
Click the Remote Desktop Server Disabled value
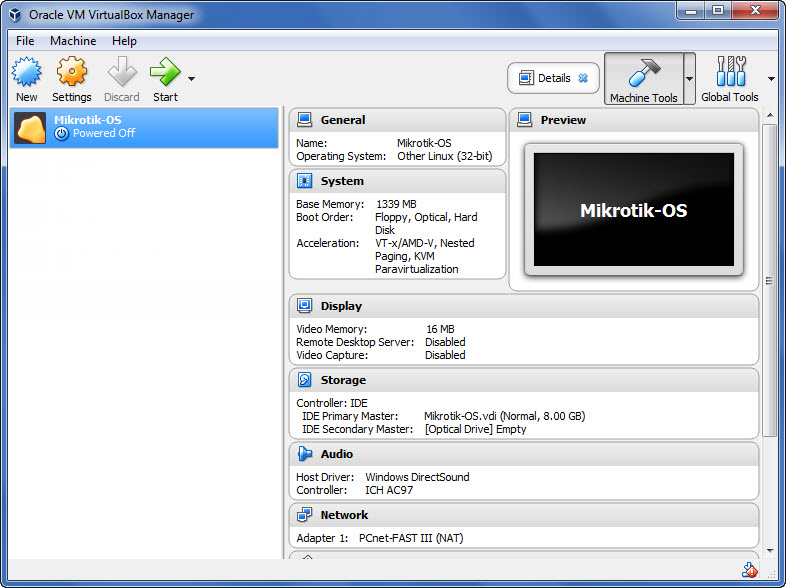[445, 342]
